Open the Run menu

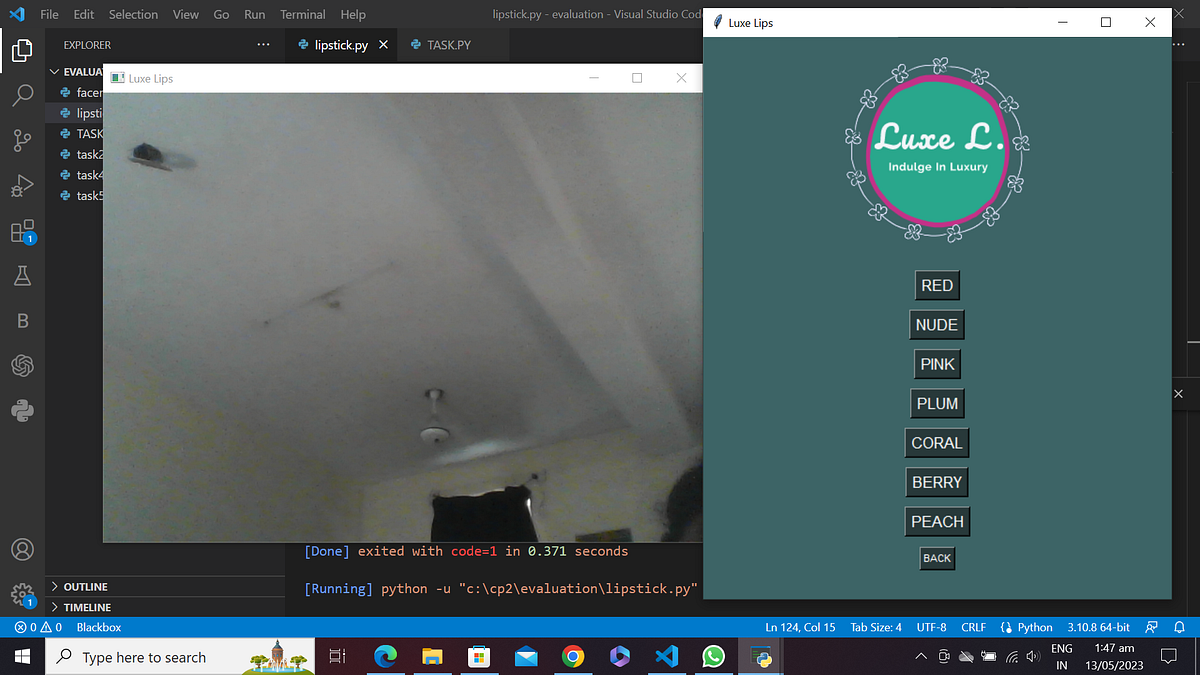pos(254,14)
